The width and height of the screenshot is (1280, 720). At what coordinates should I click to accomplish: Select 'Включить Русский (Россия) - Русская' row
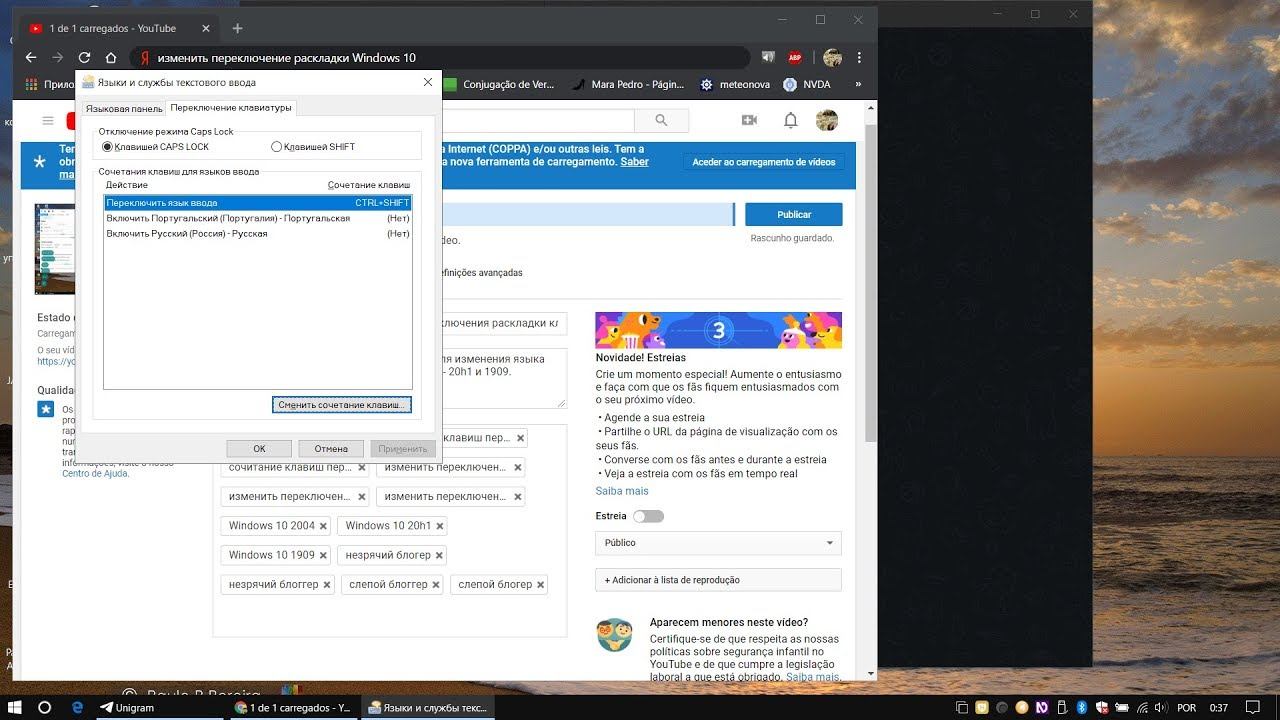(258, 233)
